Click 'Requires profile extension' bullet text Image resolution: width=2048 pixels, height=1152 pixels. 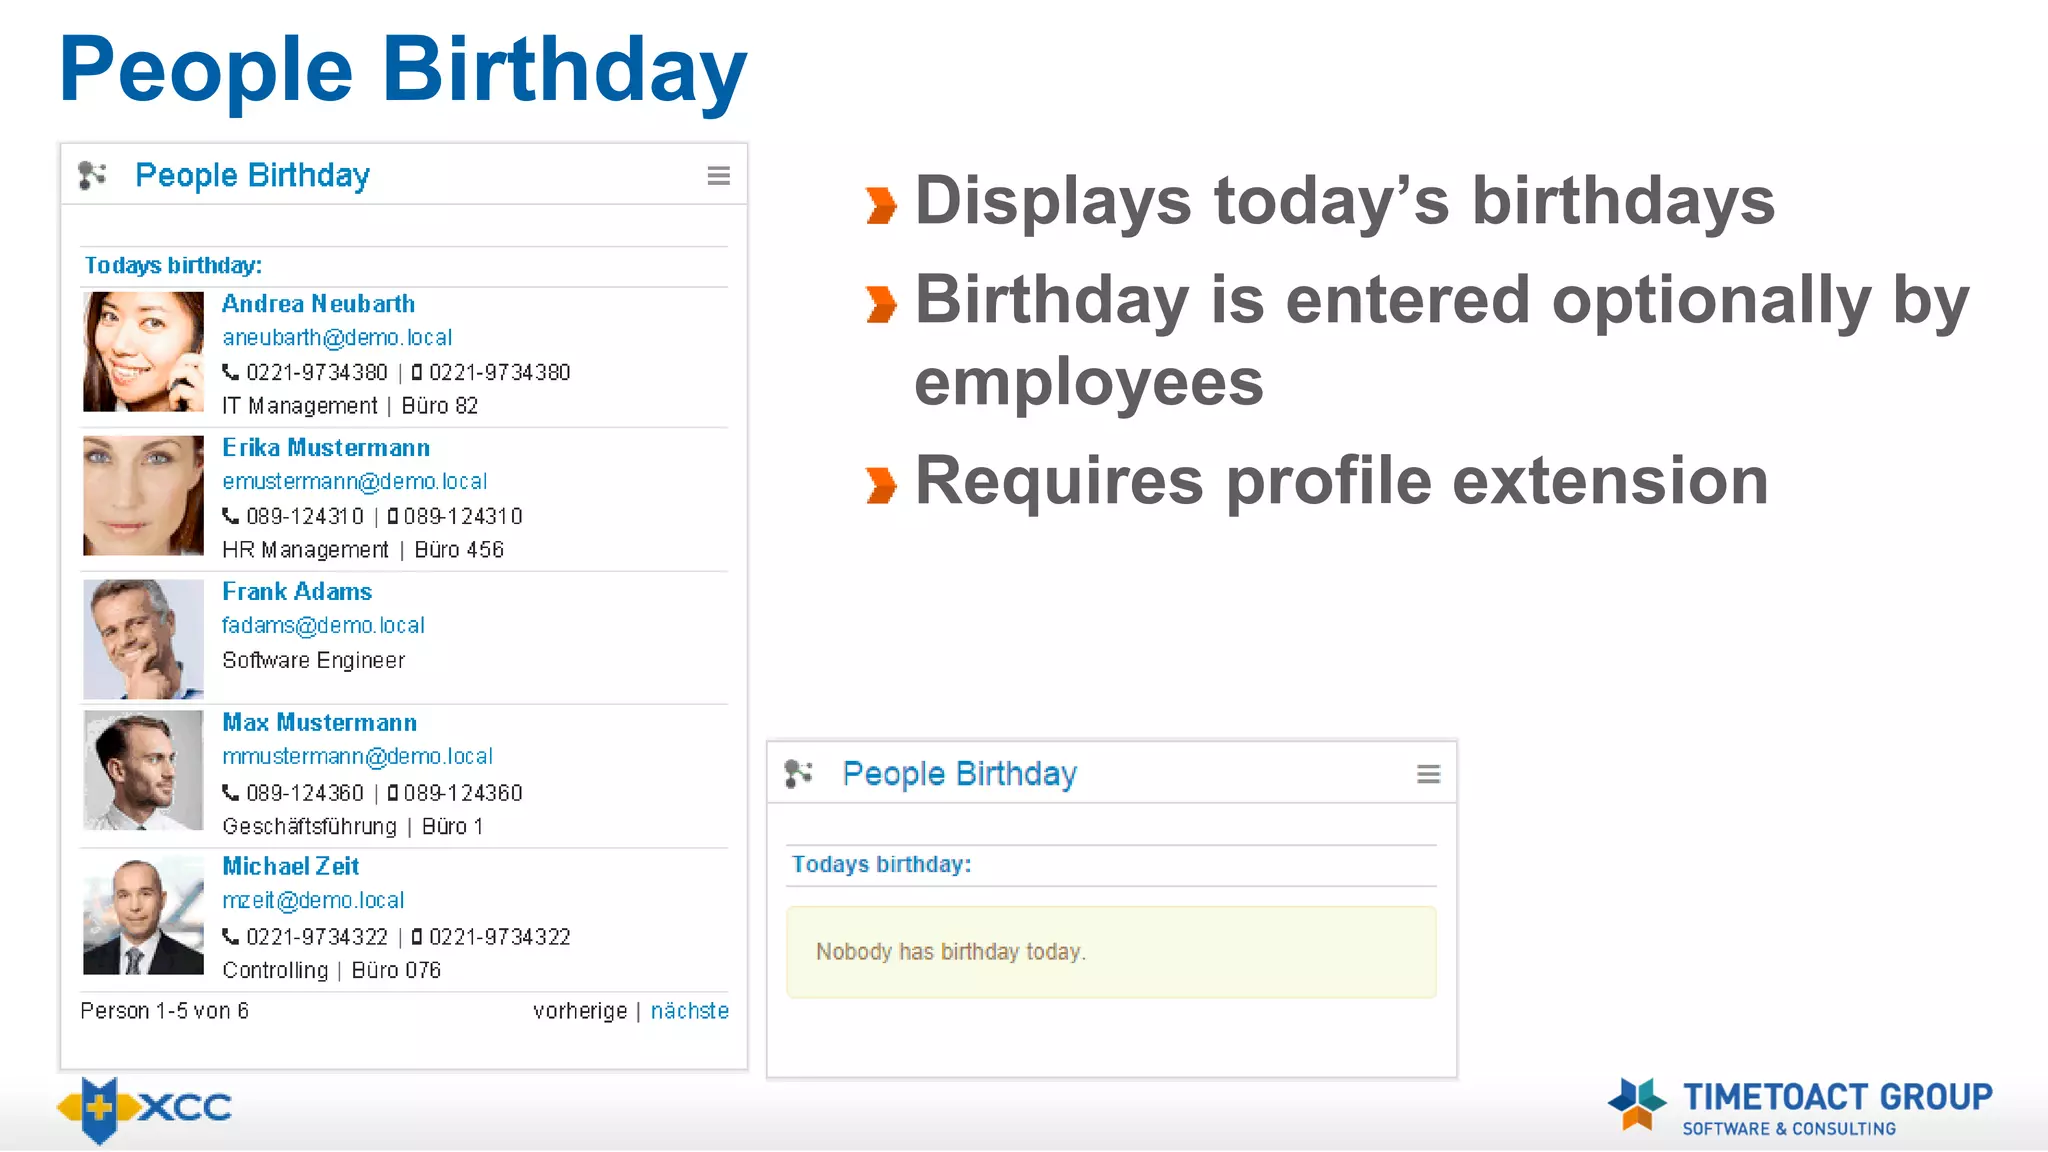pyautogui.click(x=1342, y=481)
